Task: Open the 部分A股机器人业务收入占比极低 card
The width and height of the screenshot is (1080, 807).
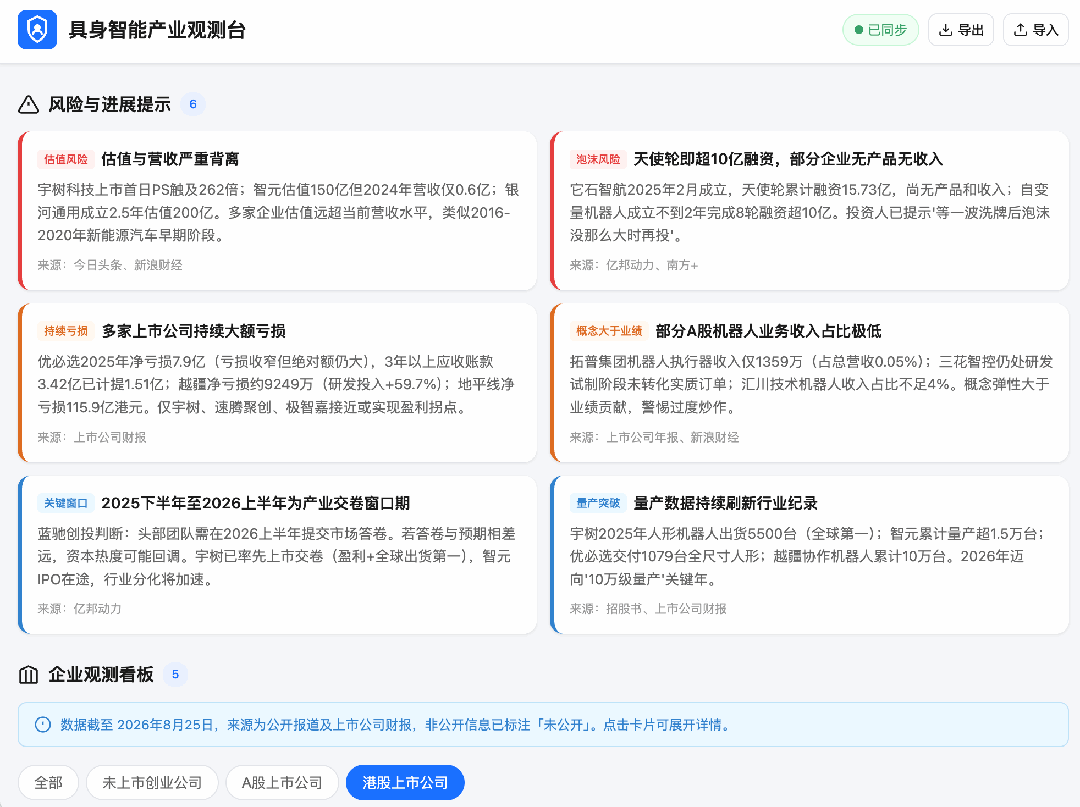Action: click(809, 383)
